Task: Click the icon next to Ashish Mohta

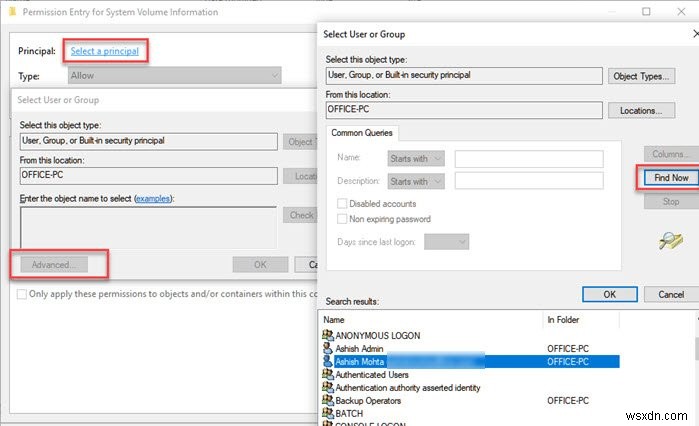Action: [327, 361]
